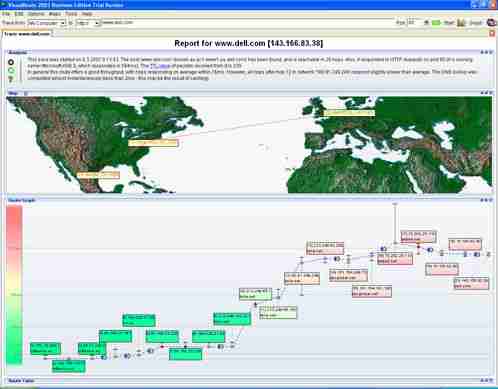Click the globe icon at toolbar end
The image size is (498, 389).
click(x=491, y=23)
